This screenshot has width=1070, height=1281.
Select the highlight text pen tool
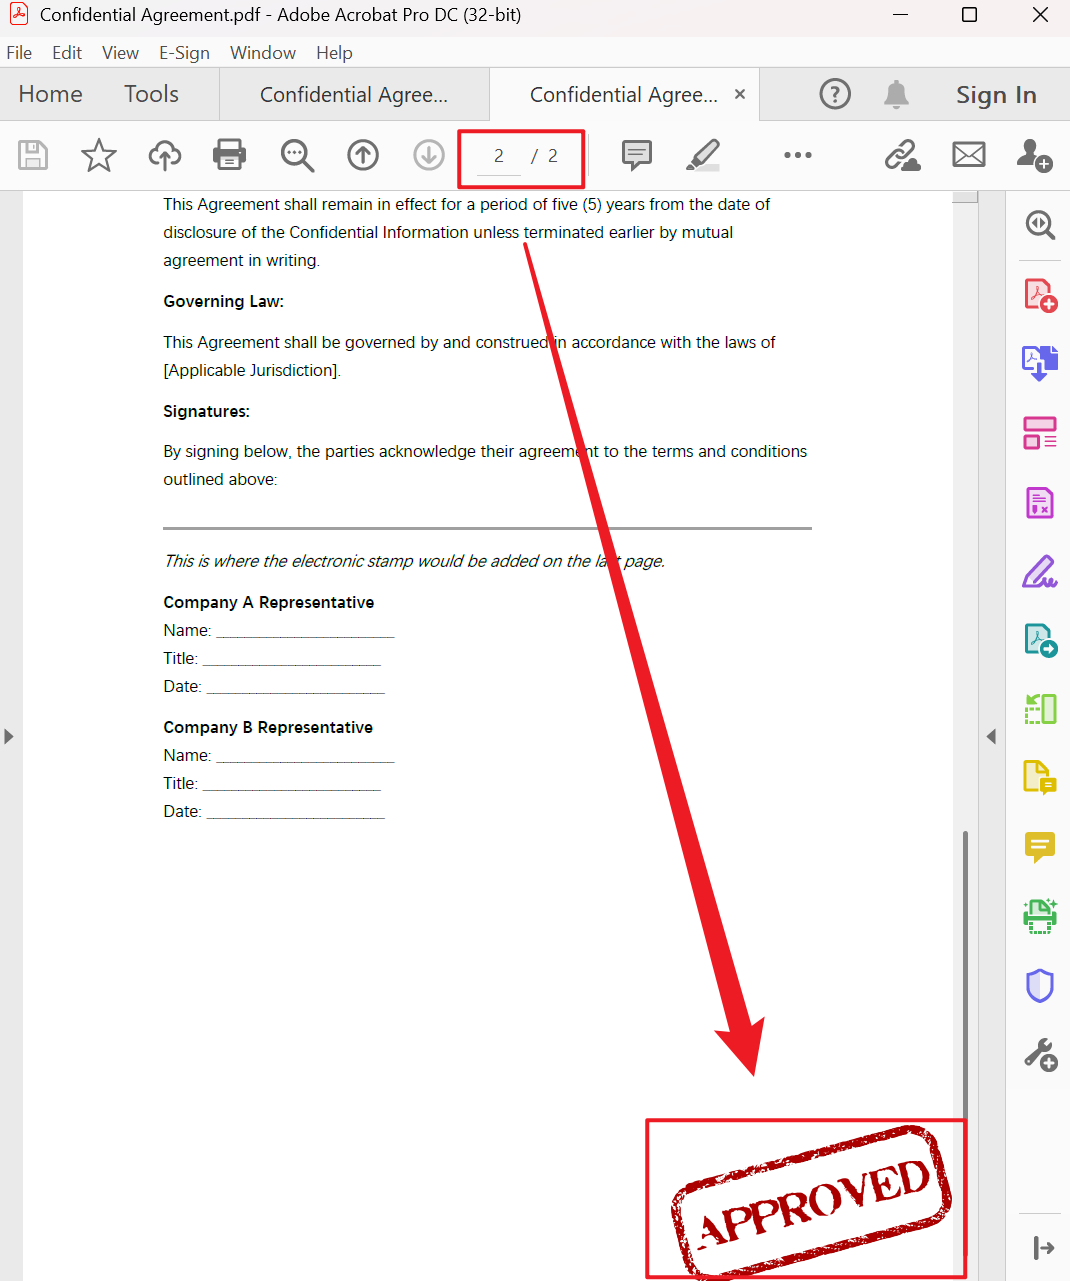pos(703,155)
